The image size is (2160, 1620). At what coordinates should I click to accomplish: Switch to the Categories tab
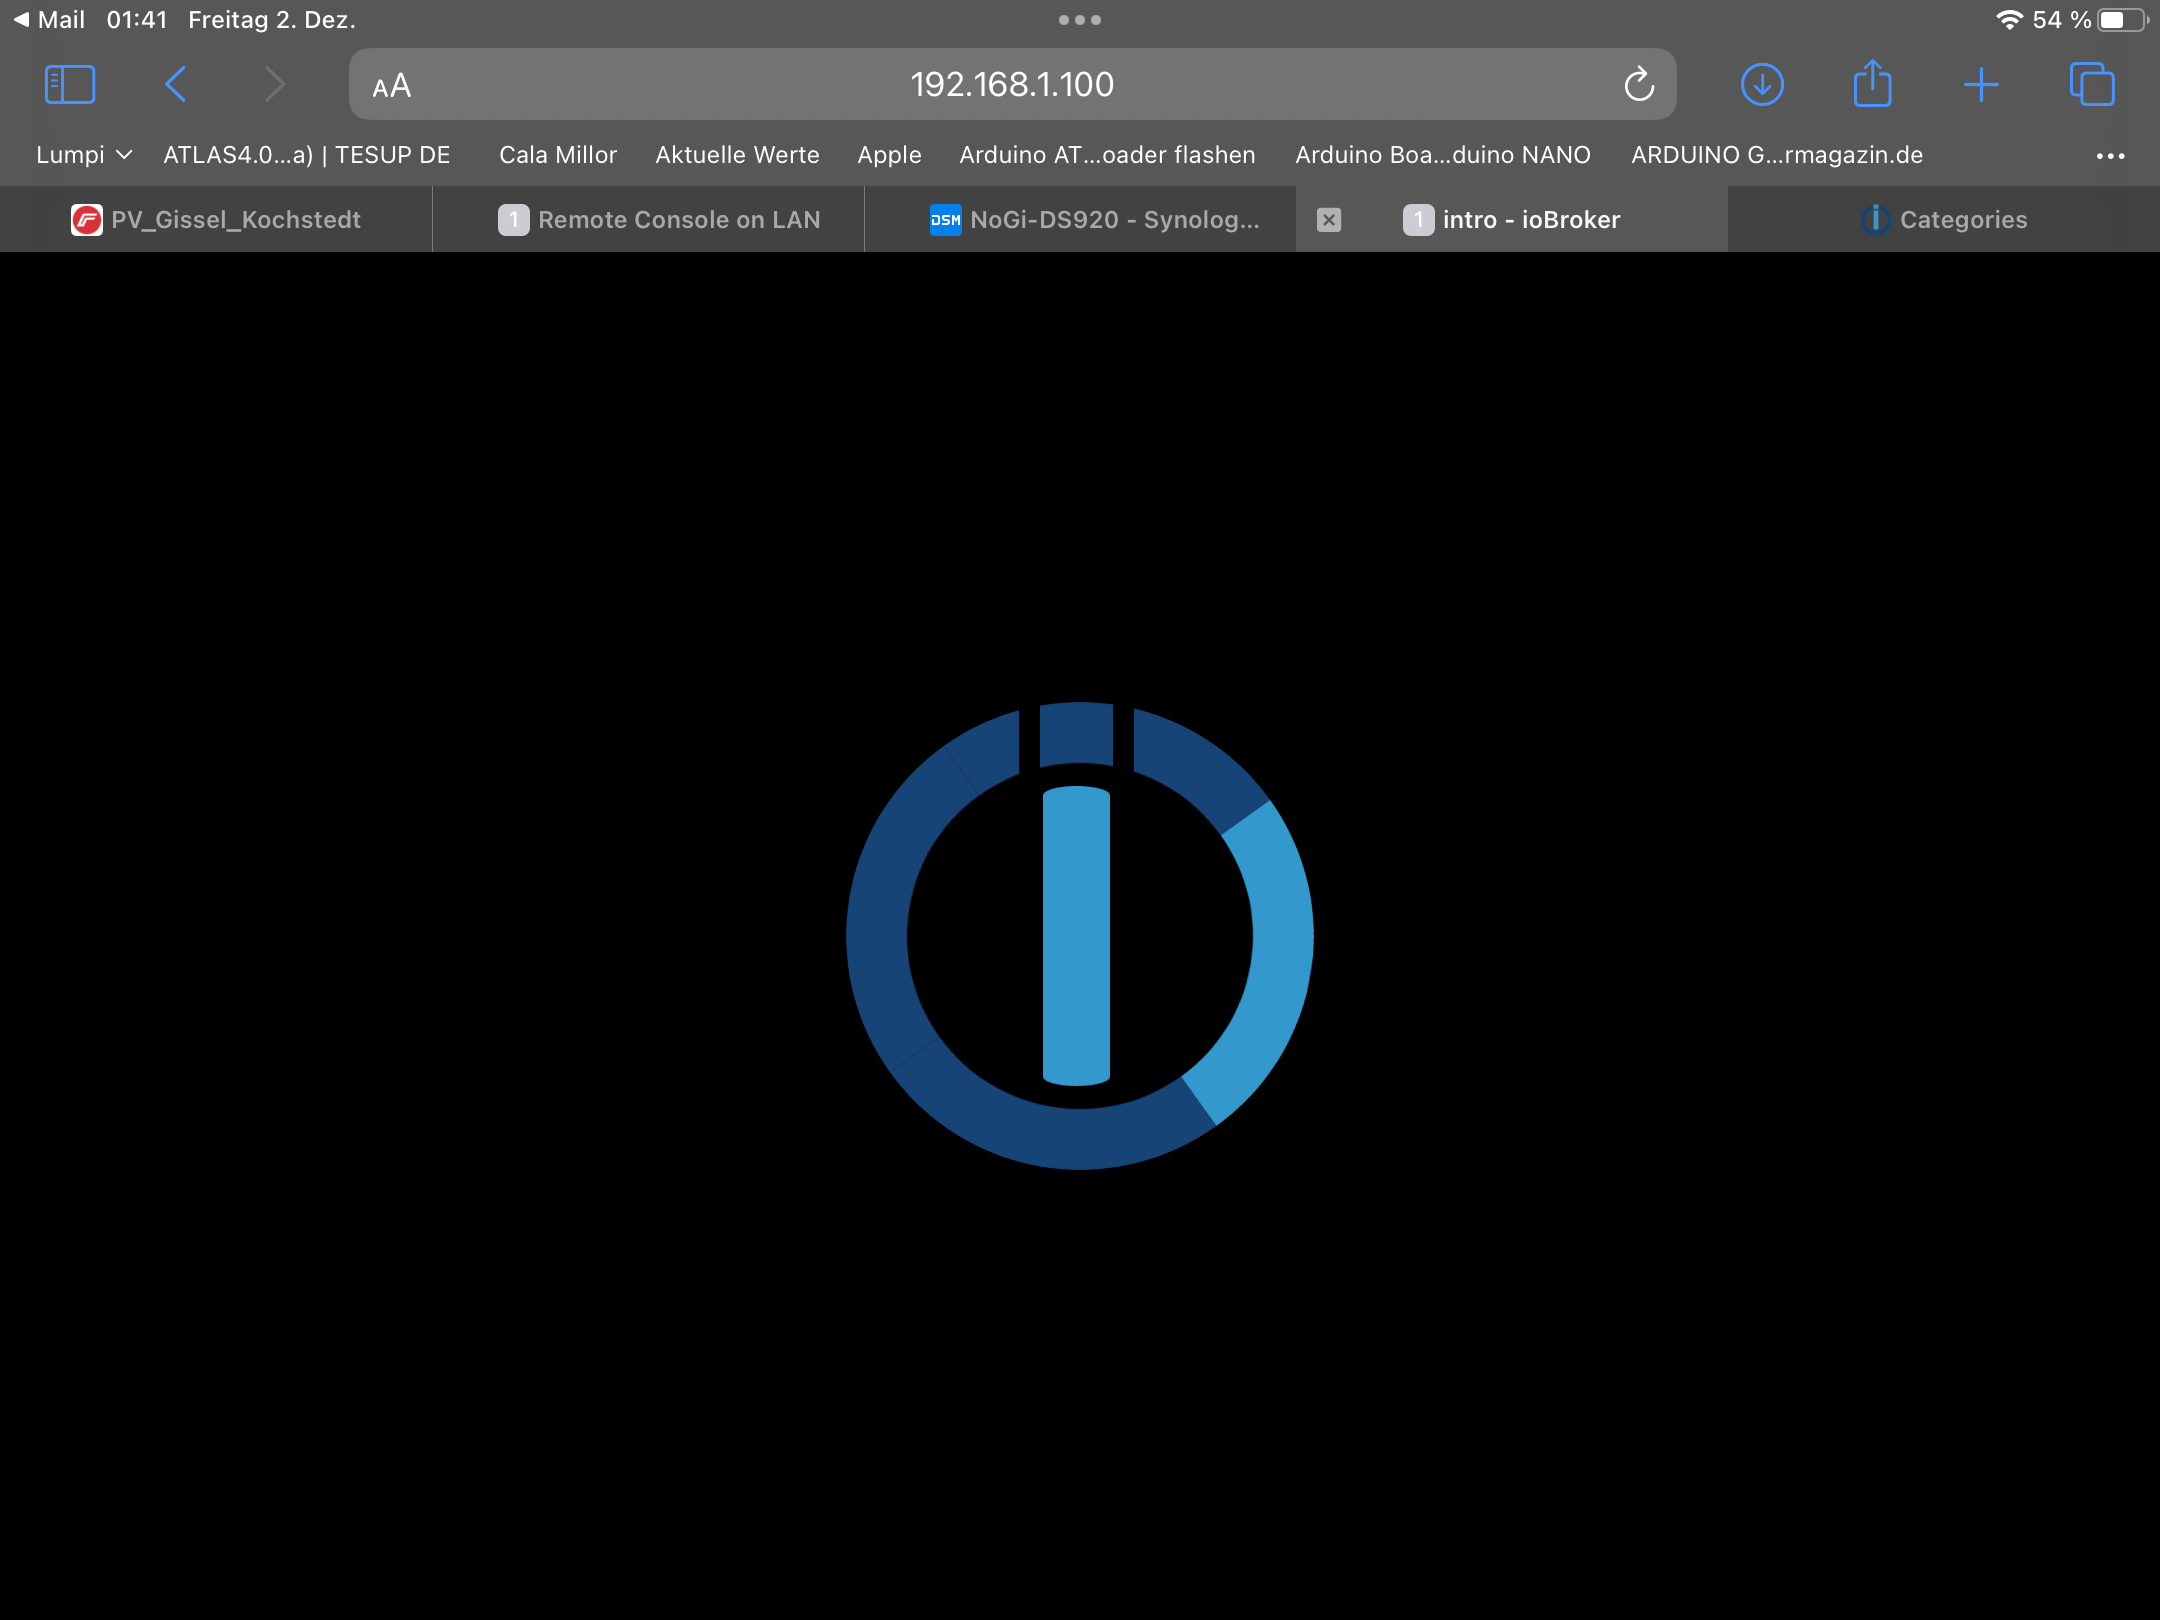(x=1944, y=220)
